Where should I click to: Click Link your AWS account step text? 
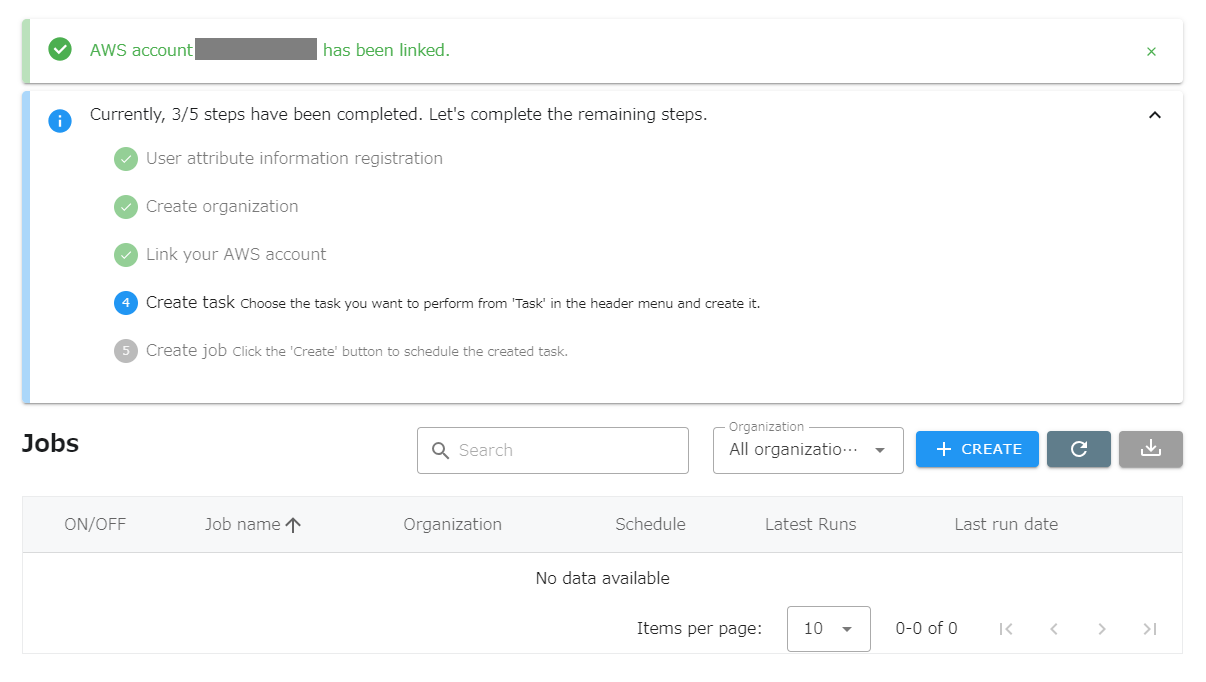point(236,254)
